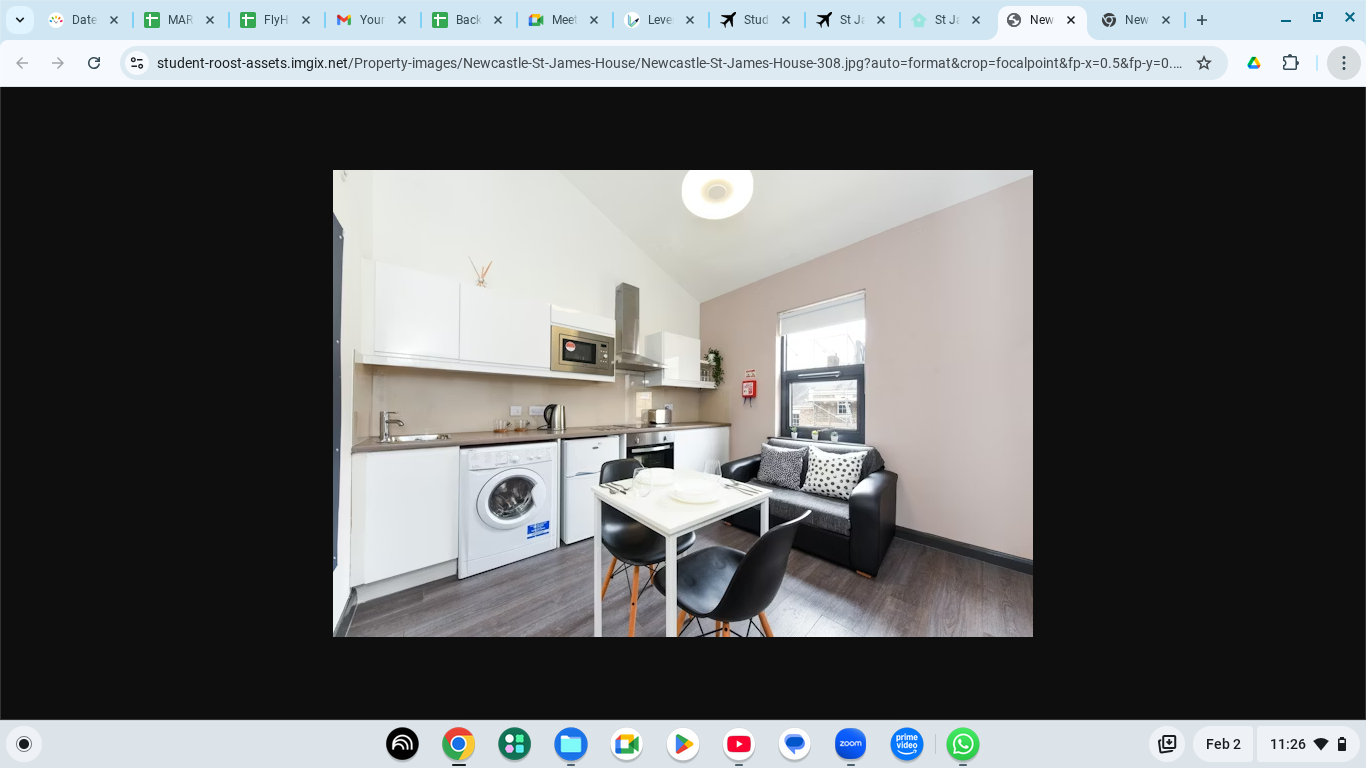Viewport: 1366px width, 768px height.
Task: Click the kitchen room photo
Action: click(682, 403)
